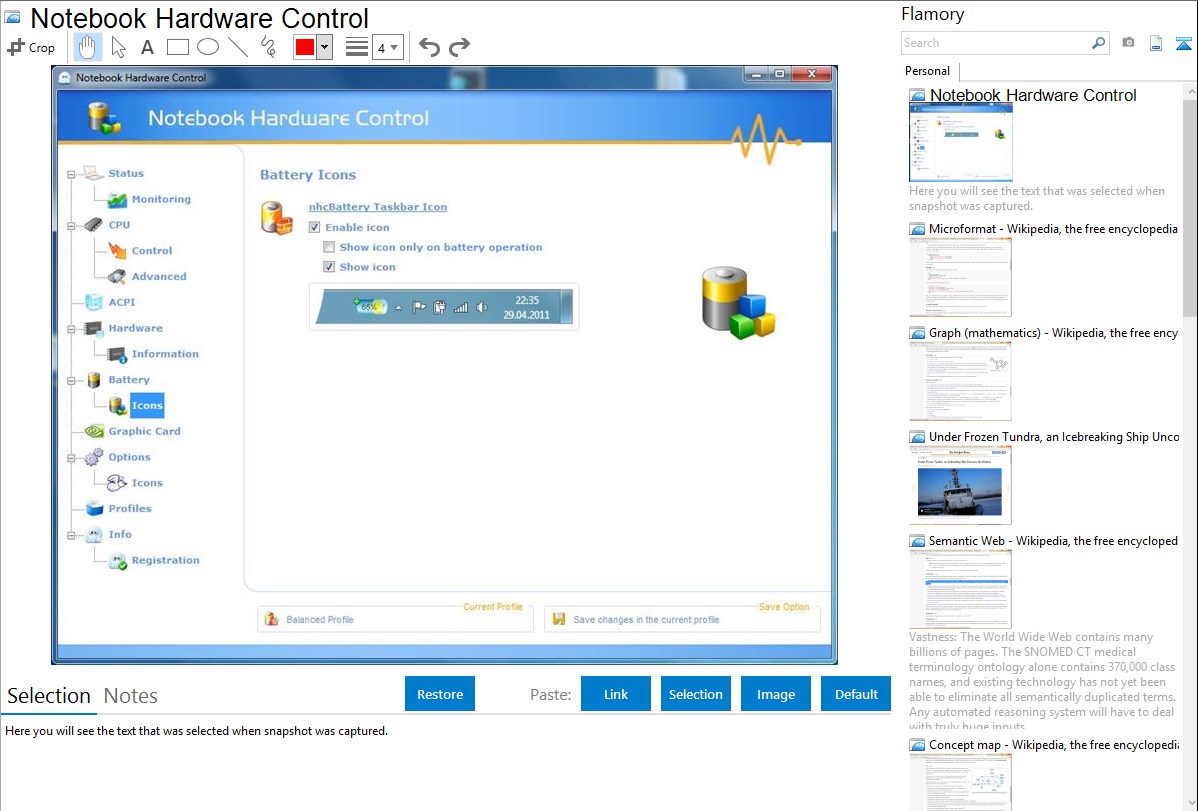Select the Crop tool
This screenshot has height=811, width=1198.
(x=31, y=47)
